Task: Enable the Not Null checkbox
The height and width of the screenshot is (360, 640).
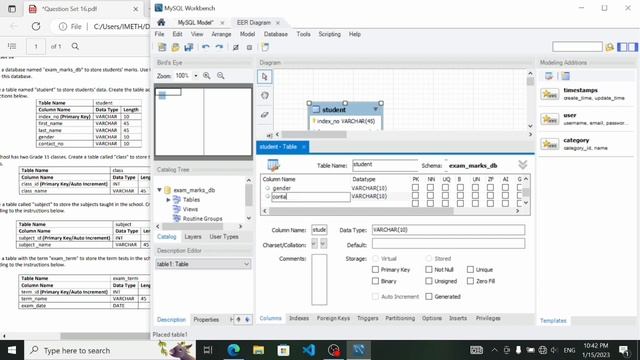Action: coord(429,269)
